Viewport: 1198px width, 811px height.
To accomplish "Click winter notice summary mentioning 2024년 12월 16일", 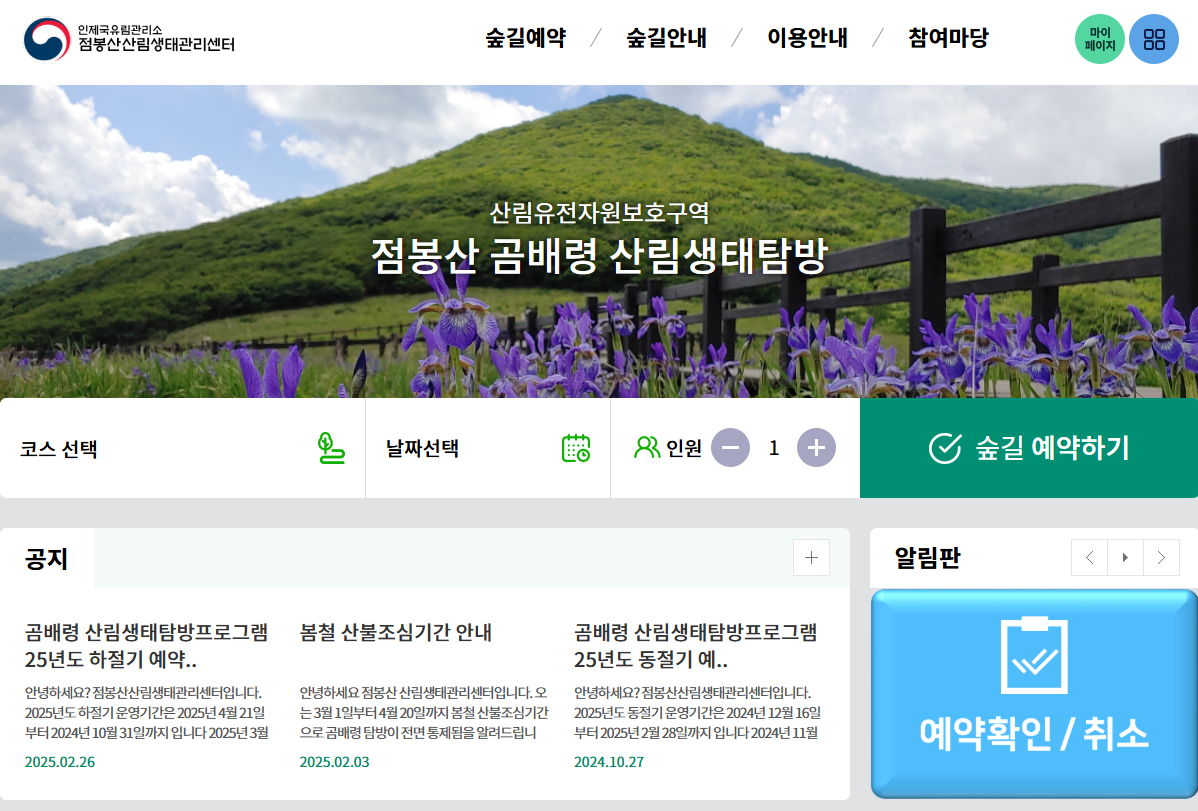I will tap(698, 712).
